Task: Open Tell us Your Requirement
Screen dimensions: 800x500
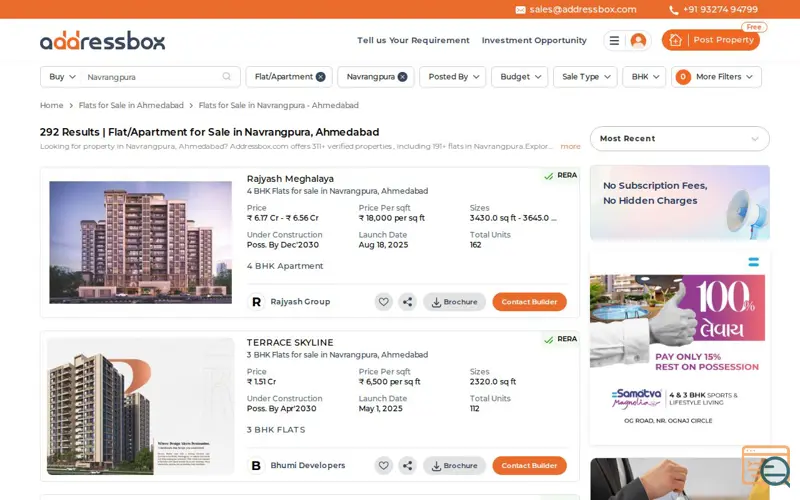Action: pos(413,40)
